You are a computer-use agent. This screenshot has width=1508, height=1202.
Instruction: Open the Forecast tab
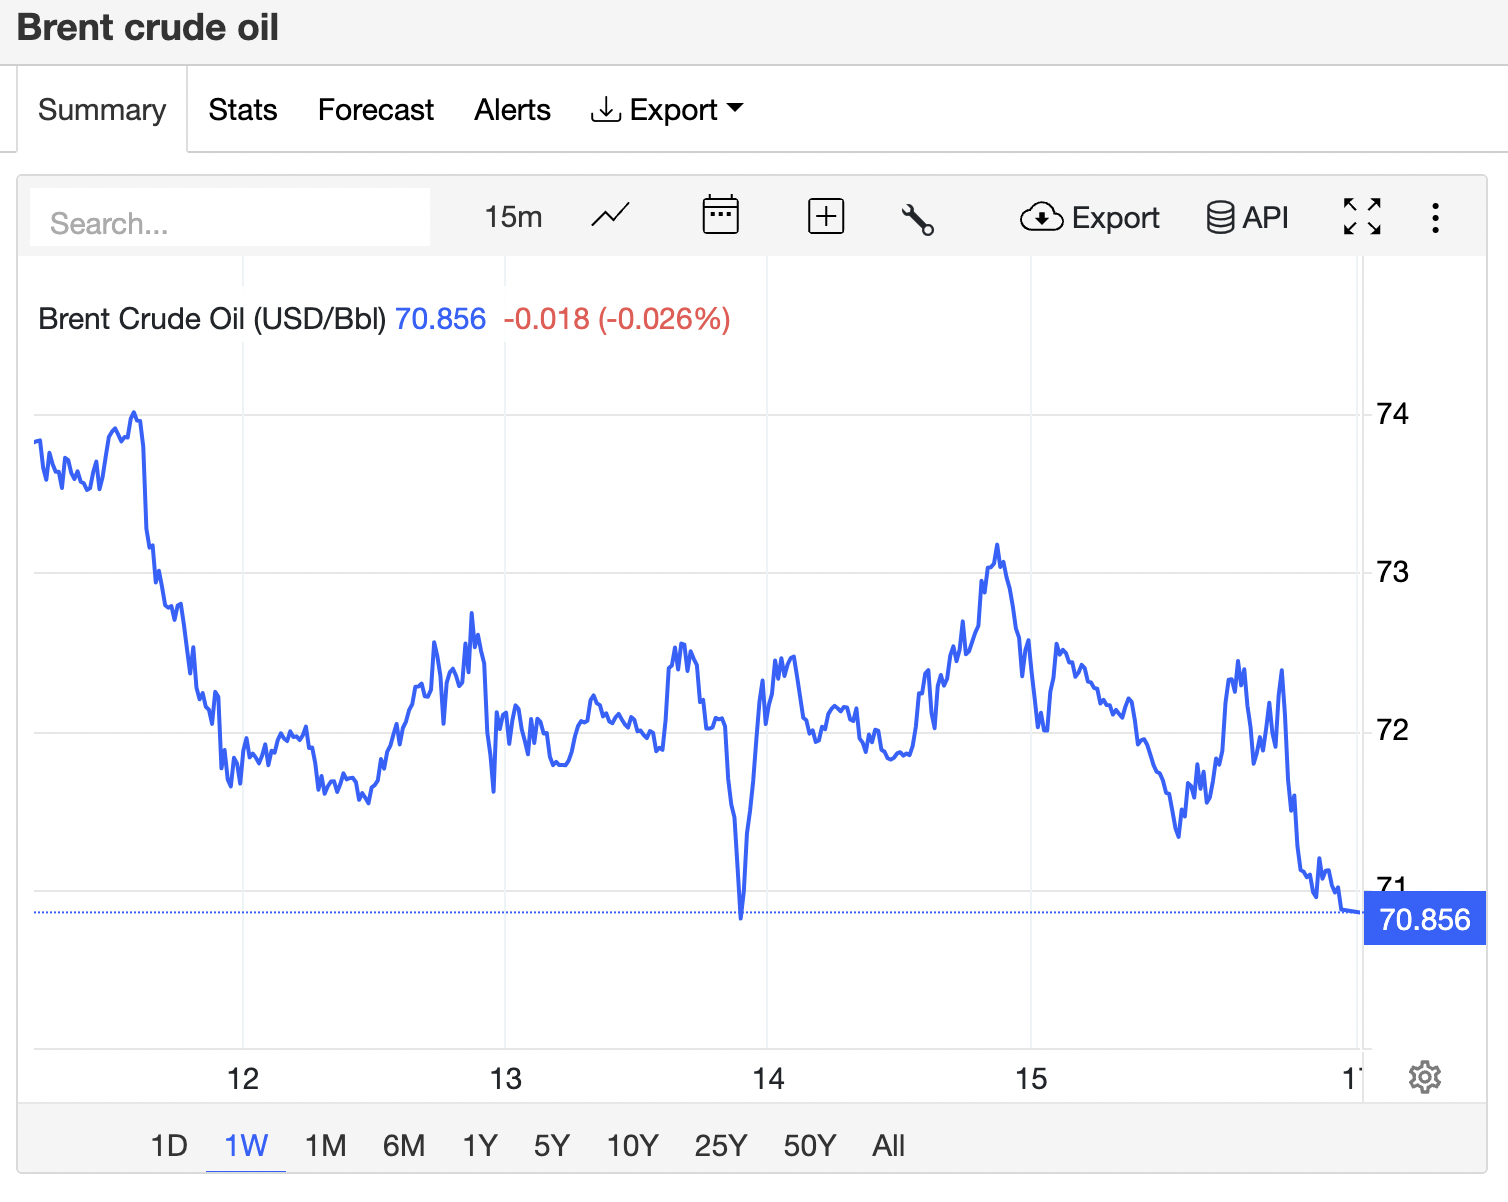click(x=376, y=109)
